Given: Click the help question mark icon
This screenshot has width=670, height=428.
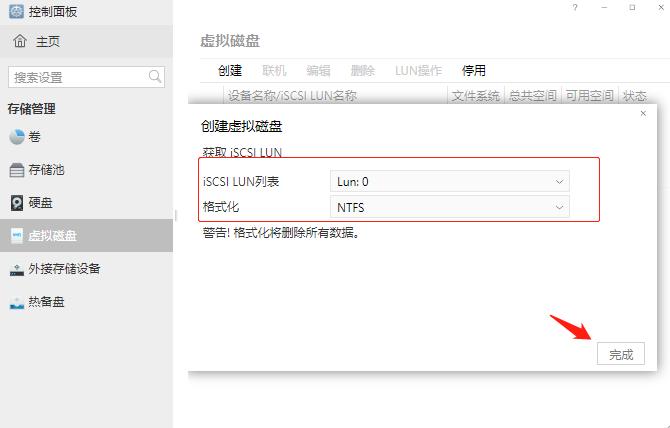Looking at the screenshot, I should point(575,7).
